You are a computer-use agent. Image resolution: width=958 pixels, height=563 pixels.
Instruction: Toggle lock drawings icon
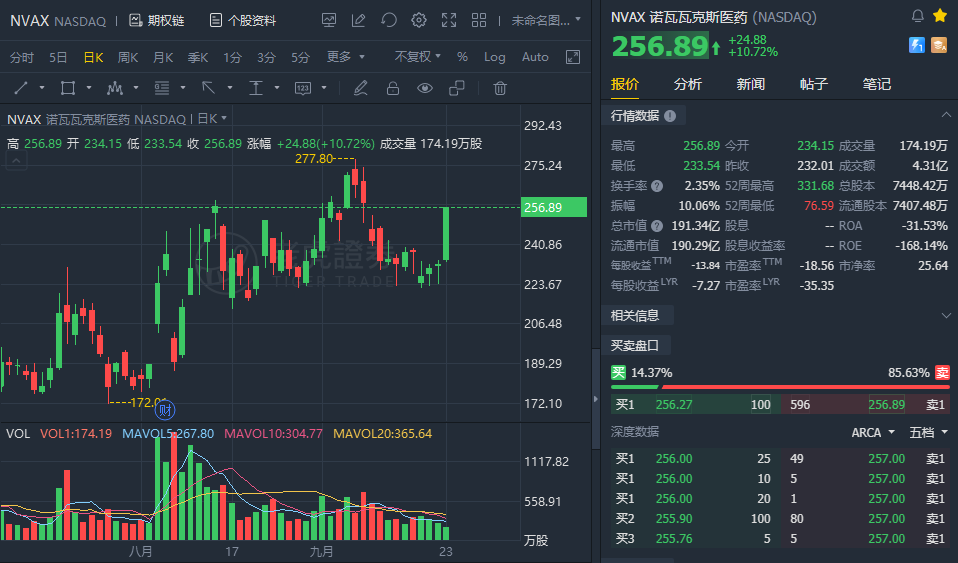[x=393, y=88]
